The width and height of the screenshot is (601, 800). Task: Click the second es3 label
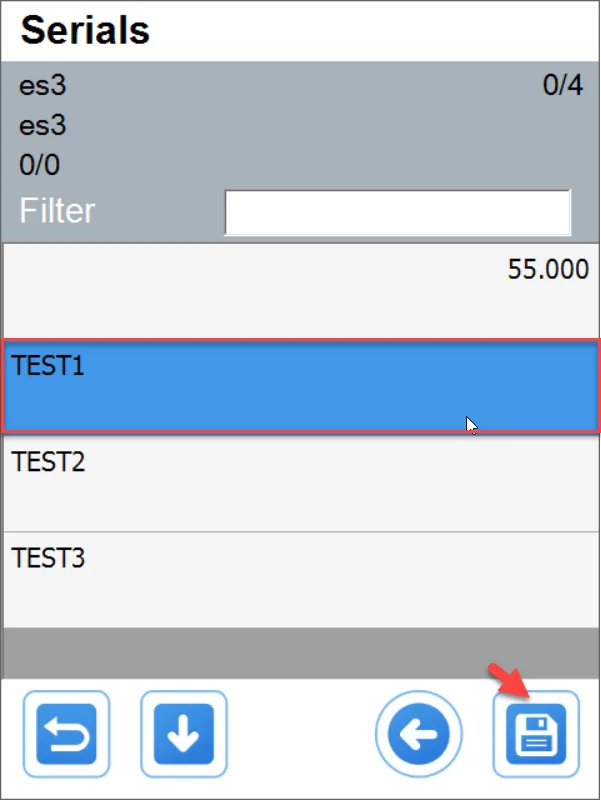tap(43, 126)
